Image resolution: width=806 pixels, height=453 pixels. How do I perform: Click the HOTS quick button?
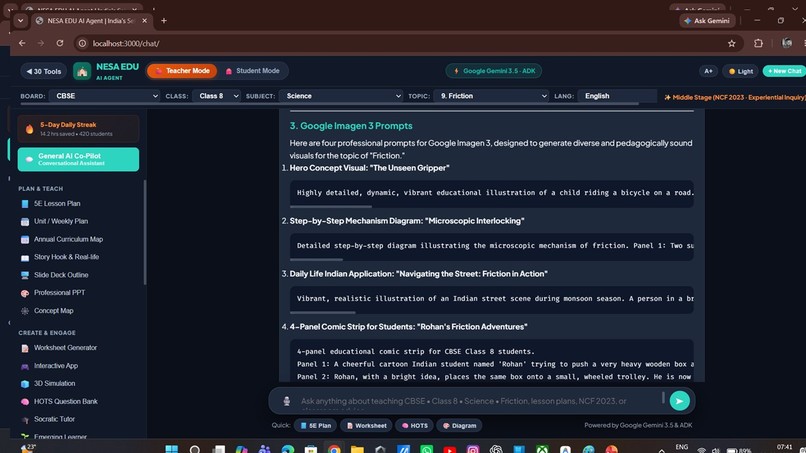click(414, 426)
